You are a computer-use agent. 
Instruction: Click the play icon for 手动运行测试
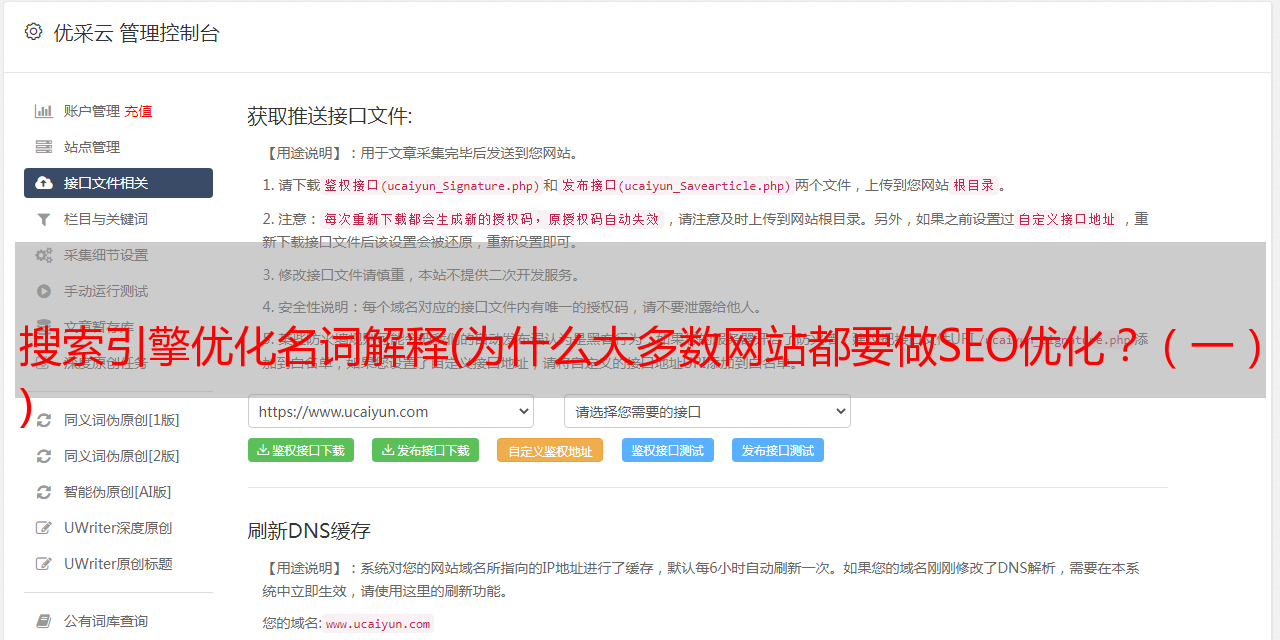pos(44,291)
